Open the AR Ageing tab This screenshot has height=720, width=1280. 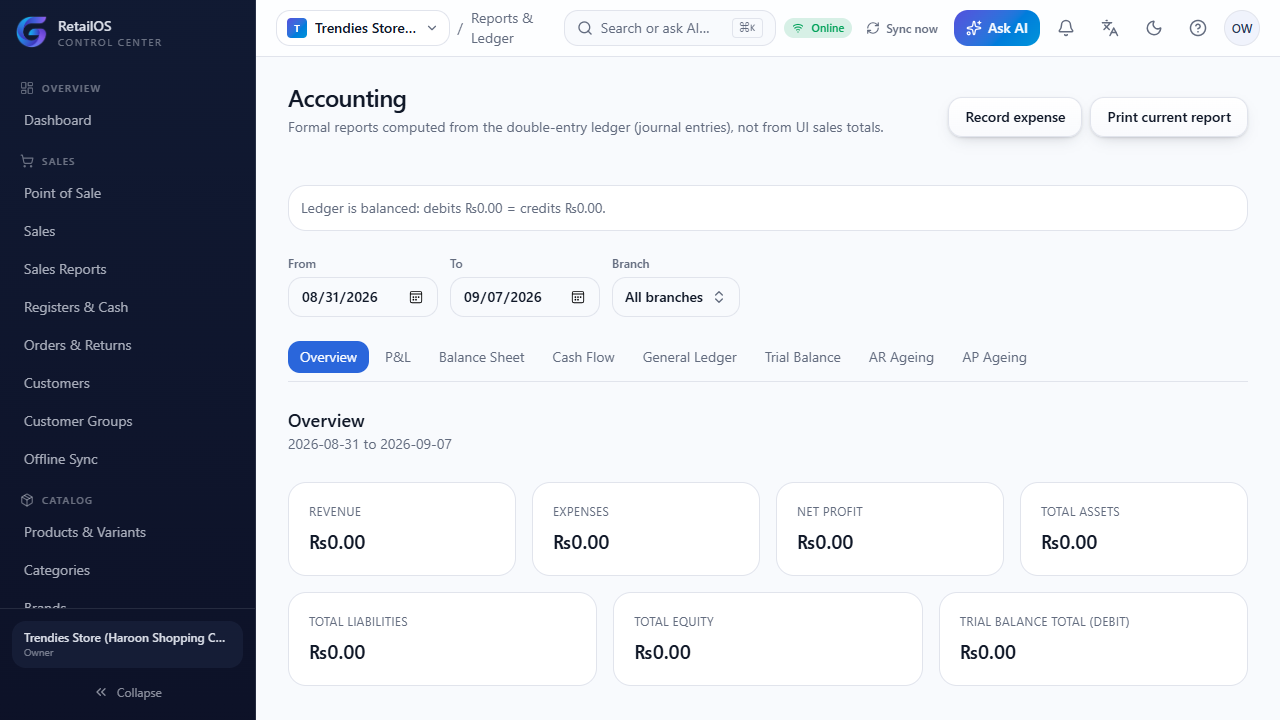901,357
